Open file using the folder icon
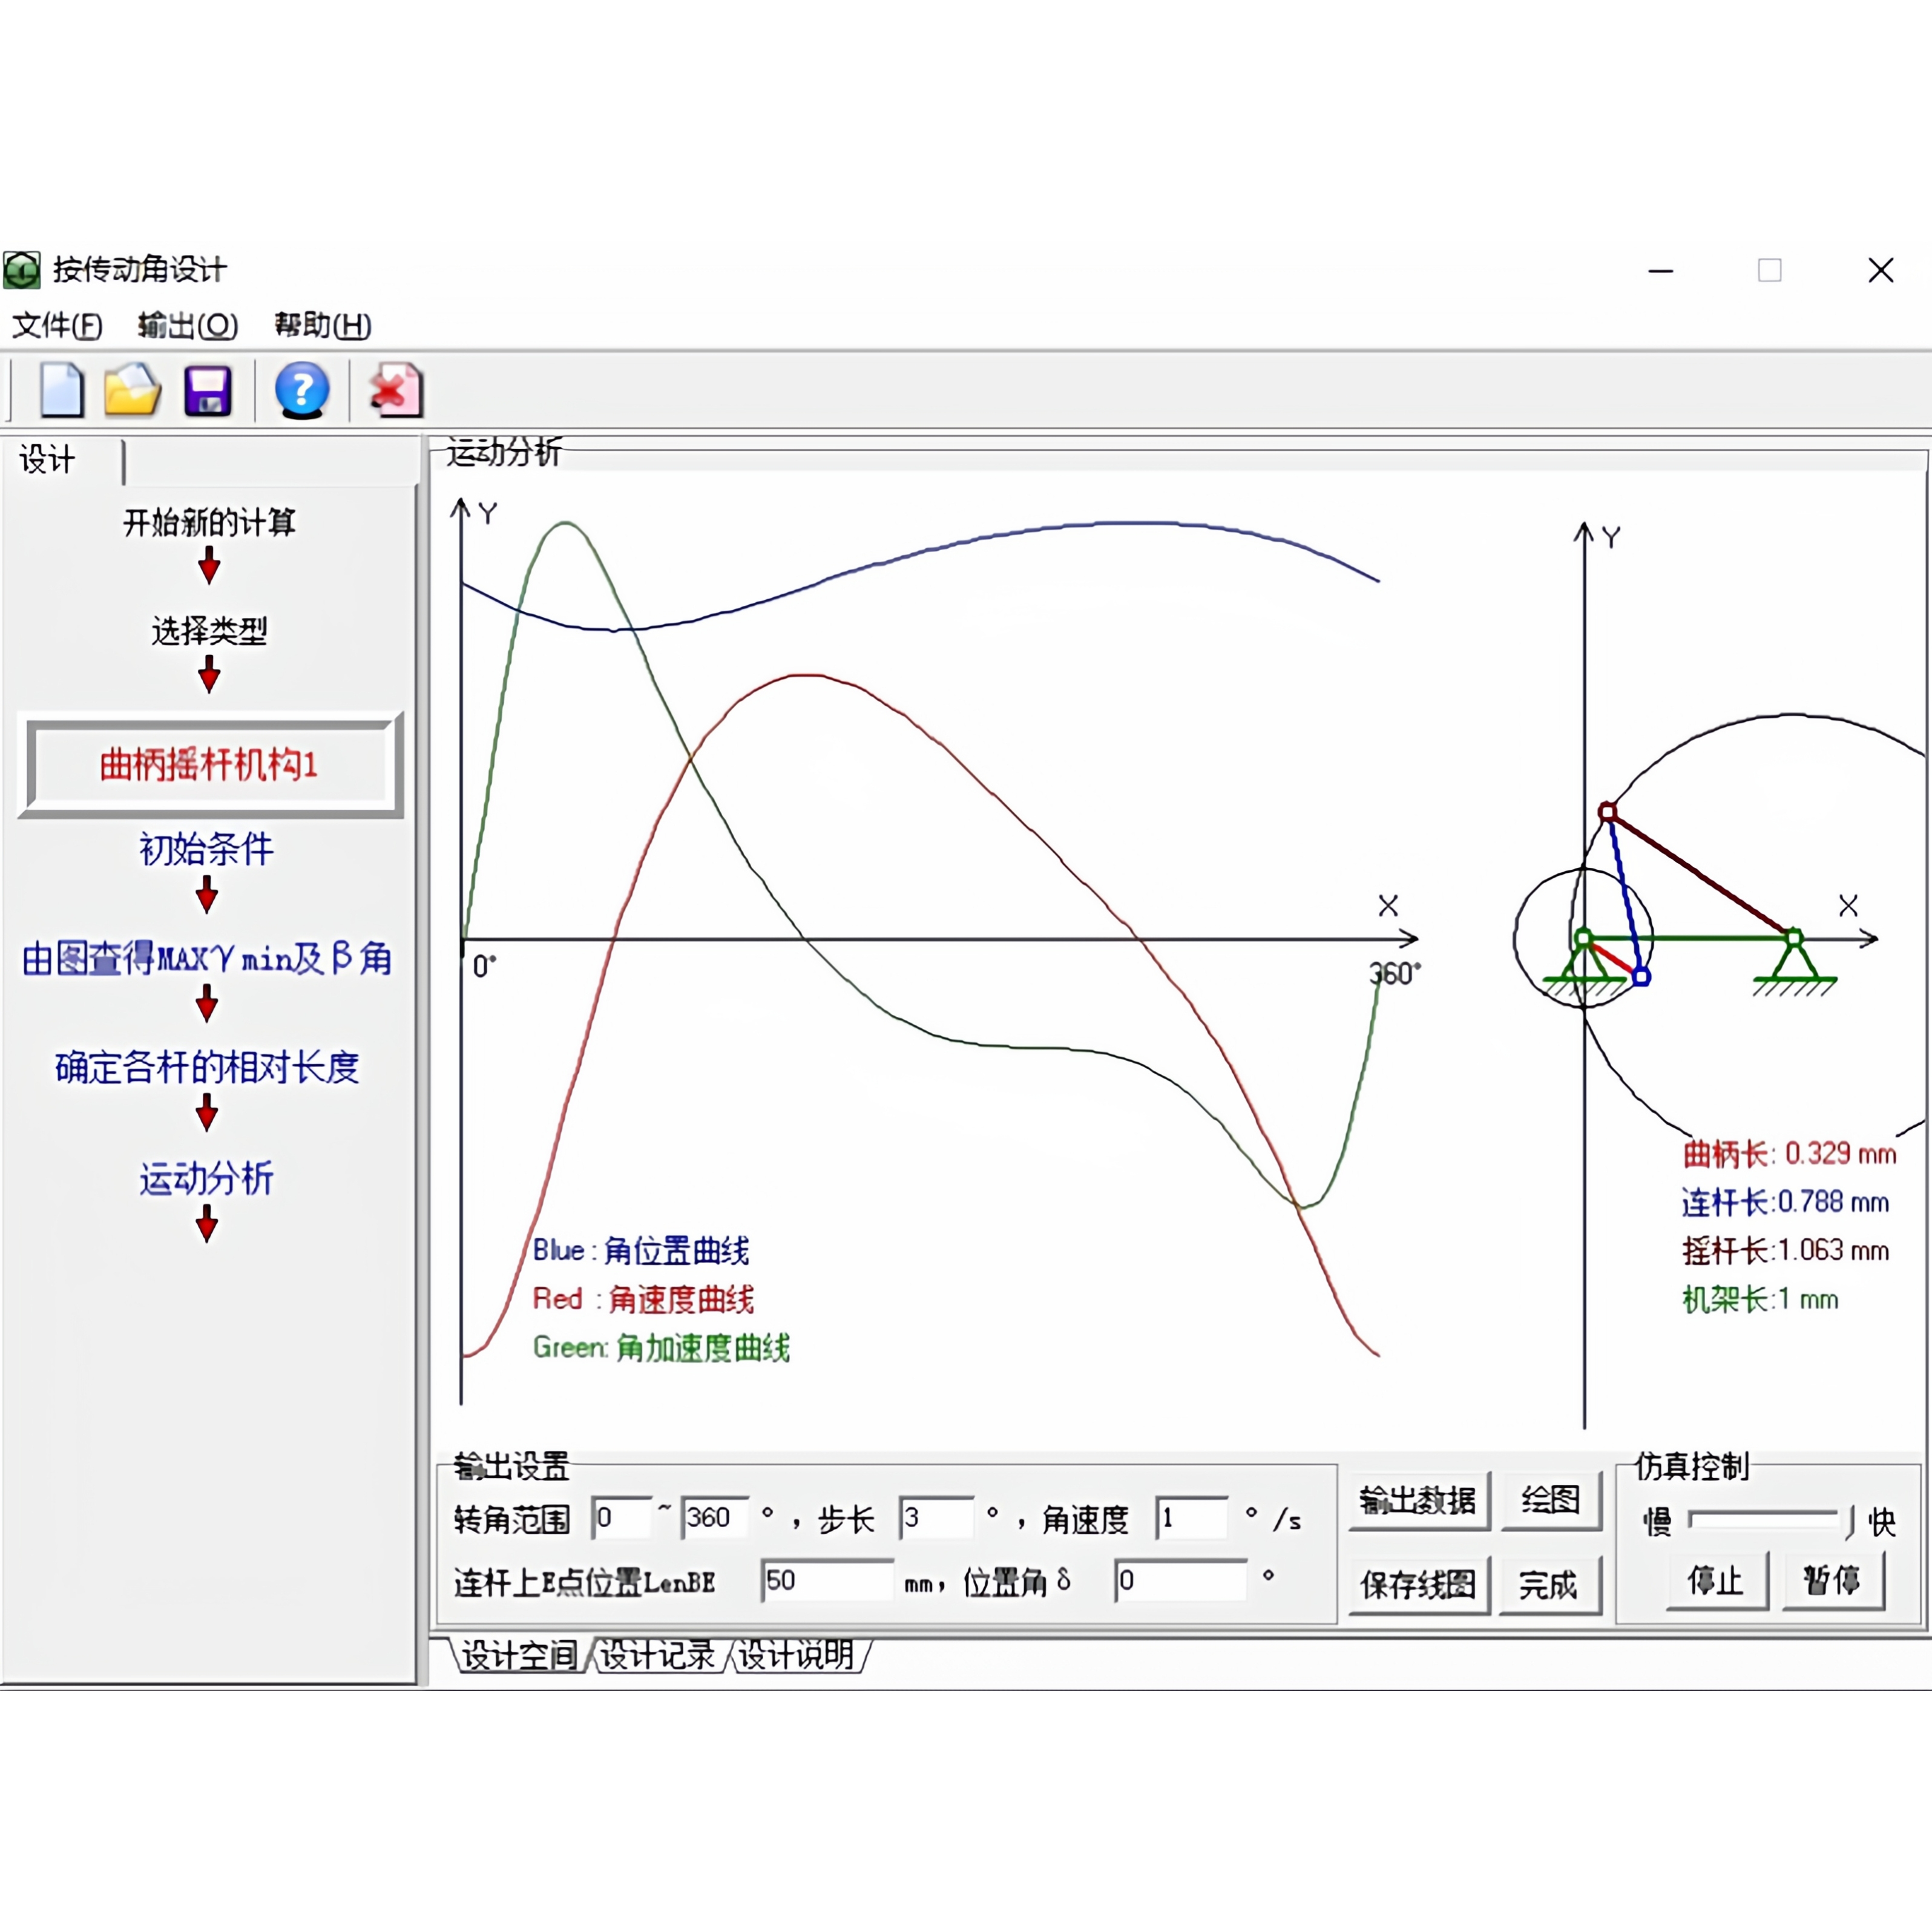This screenshot has height=1932, width=1932. coord(132,390)
